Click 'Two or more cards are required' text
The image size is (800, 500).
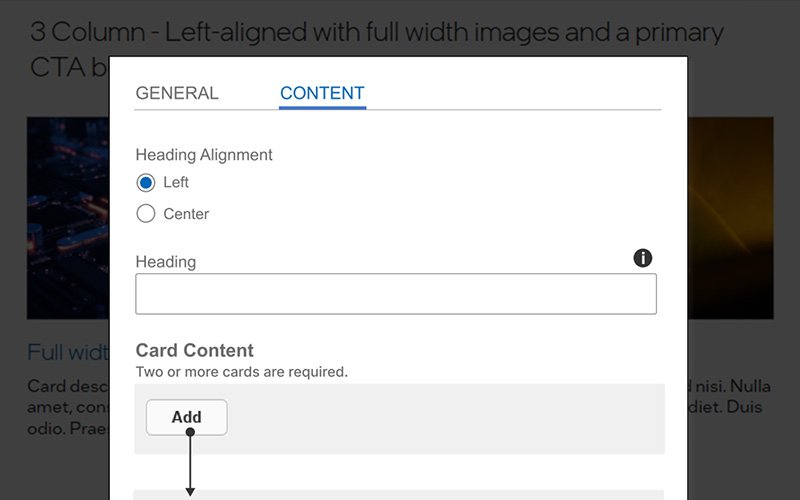coord(241,372)
